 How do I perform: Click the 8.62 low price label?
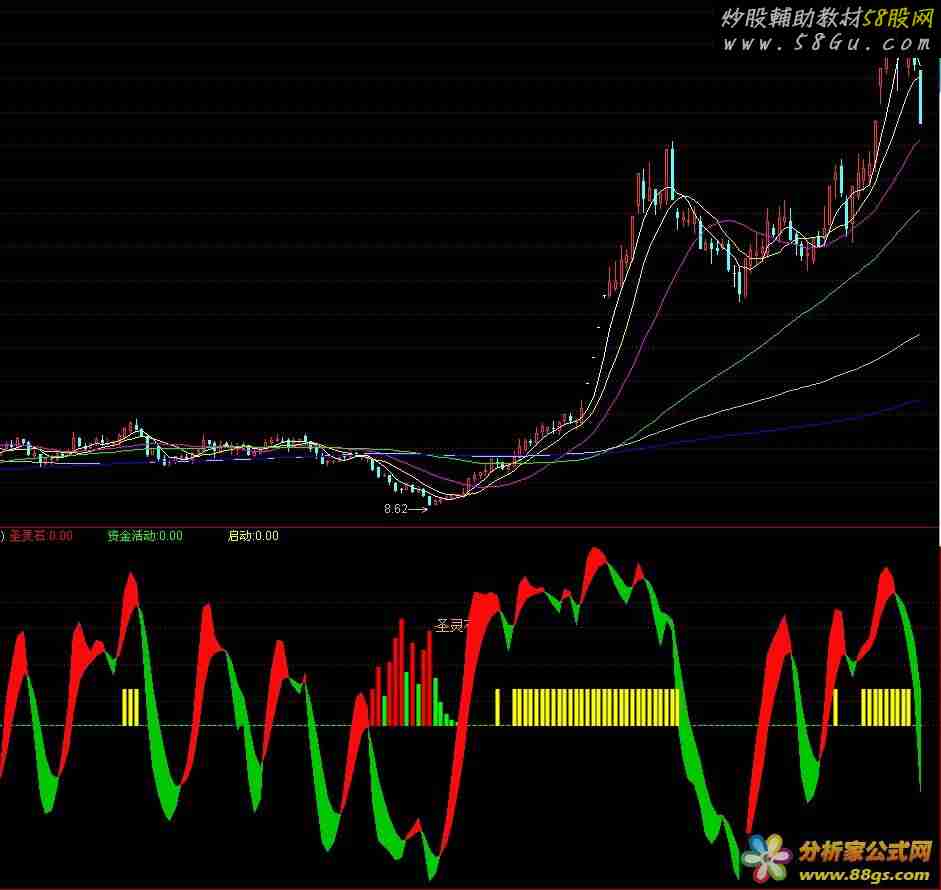click(x=396, y=509)
